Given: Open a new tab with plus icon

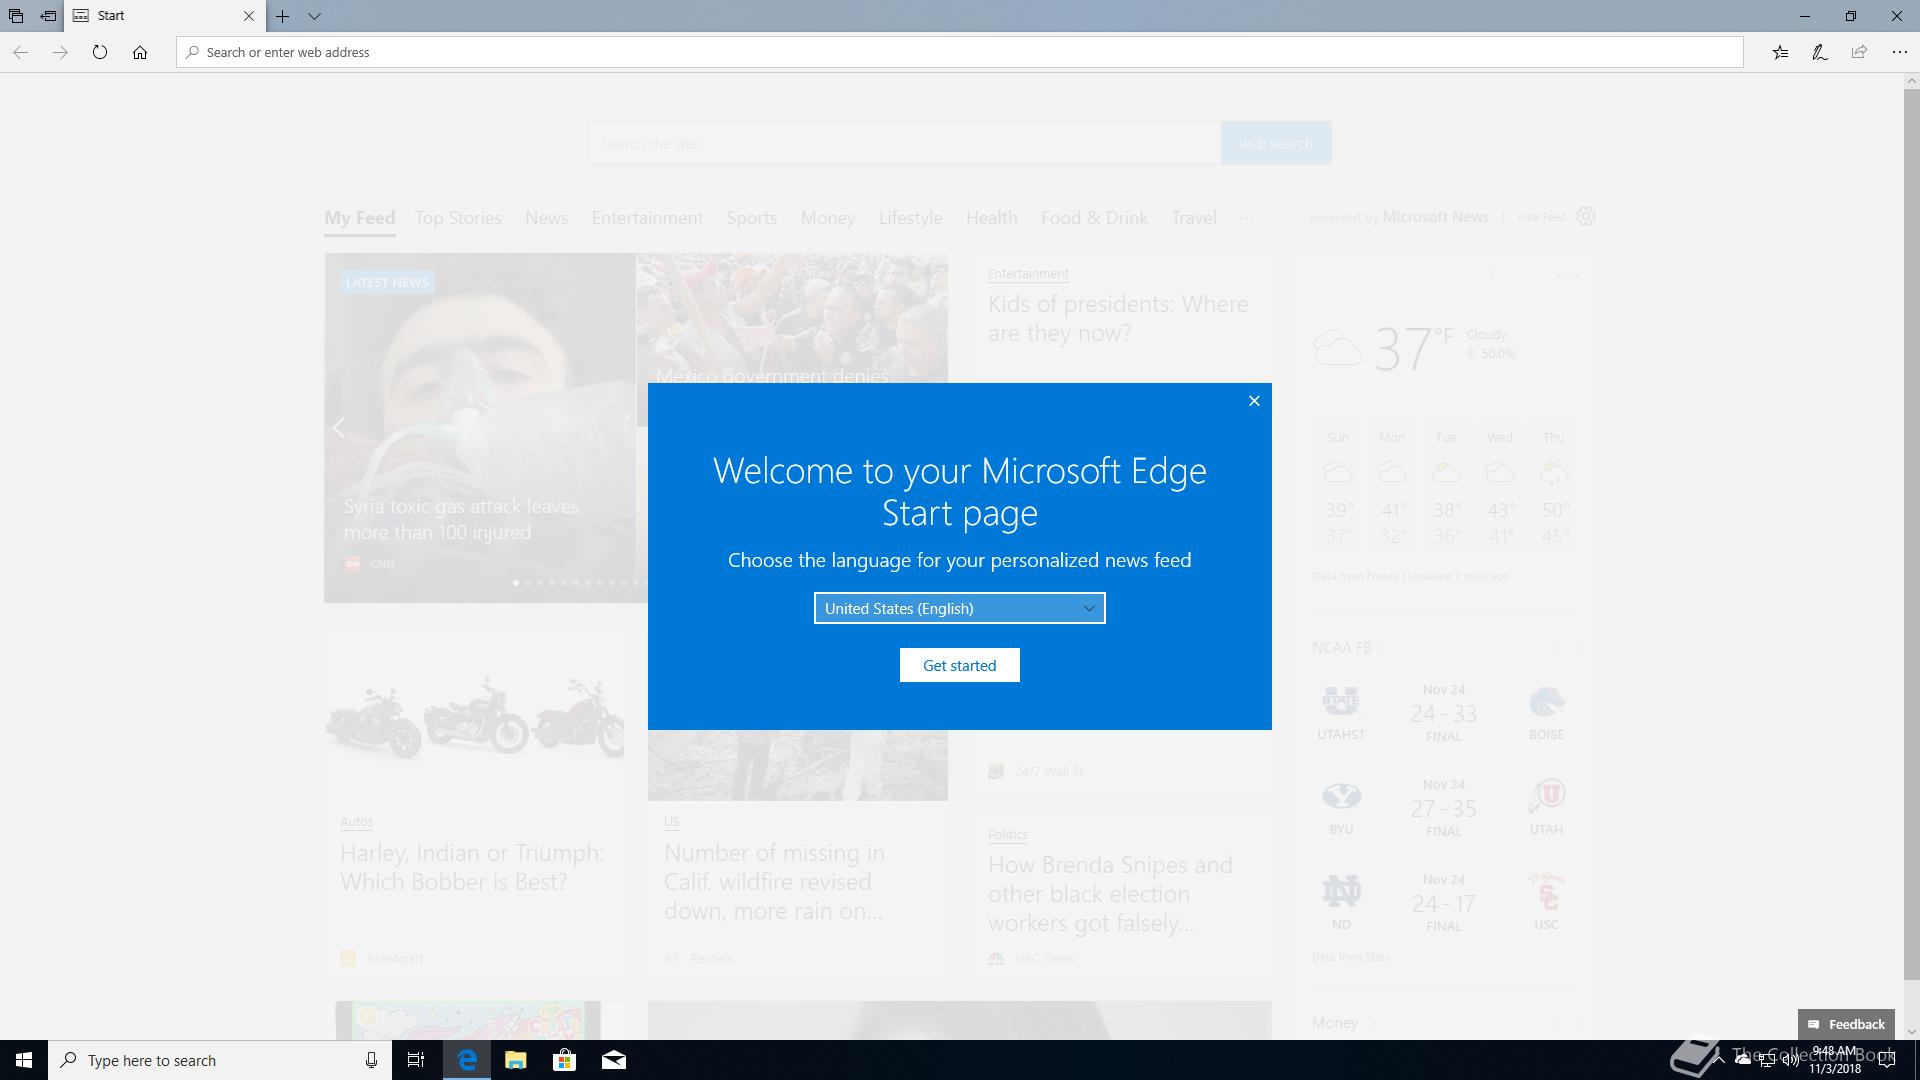Looking at the screenshot, I should [x=283, y=16].
